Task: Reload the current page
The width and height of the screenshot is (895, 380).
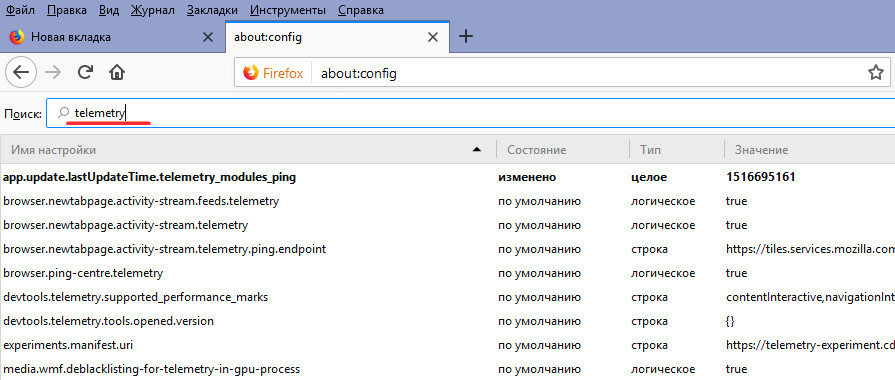Action: pyautogui.click(x=86, y=72)
